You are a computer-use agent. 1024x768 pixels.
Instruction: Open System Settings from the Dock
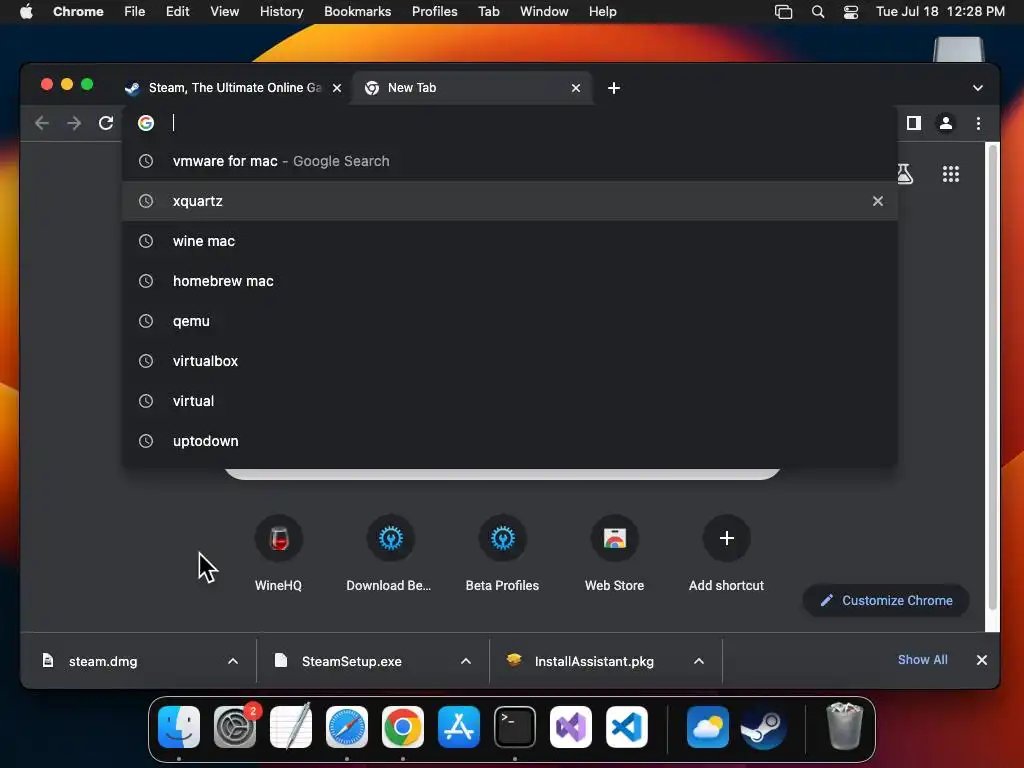(x=235, y=727)
